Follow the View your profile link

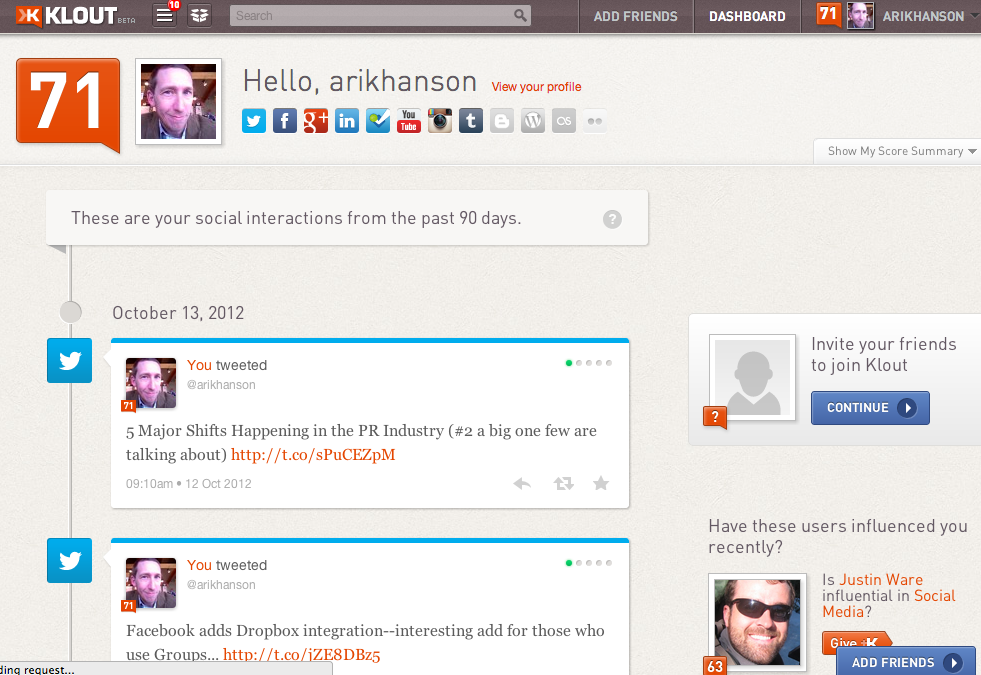pos(536,87)
